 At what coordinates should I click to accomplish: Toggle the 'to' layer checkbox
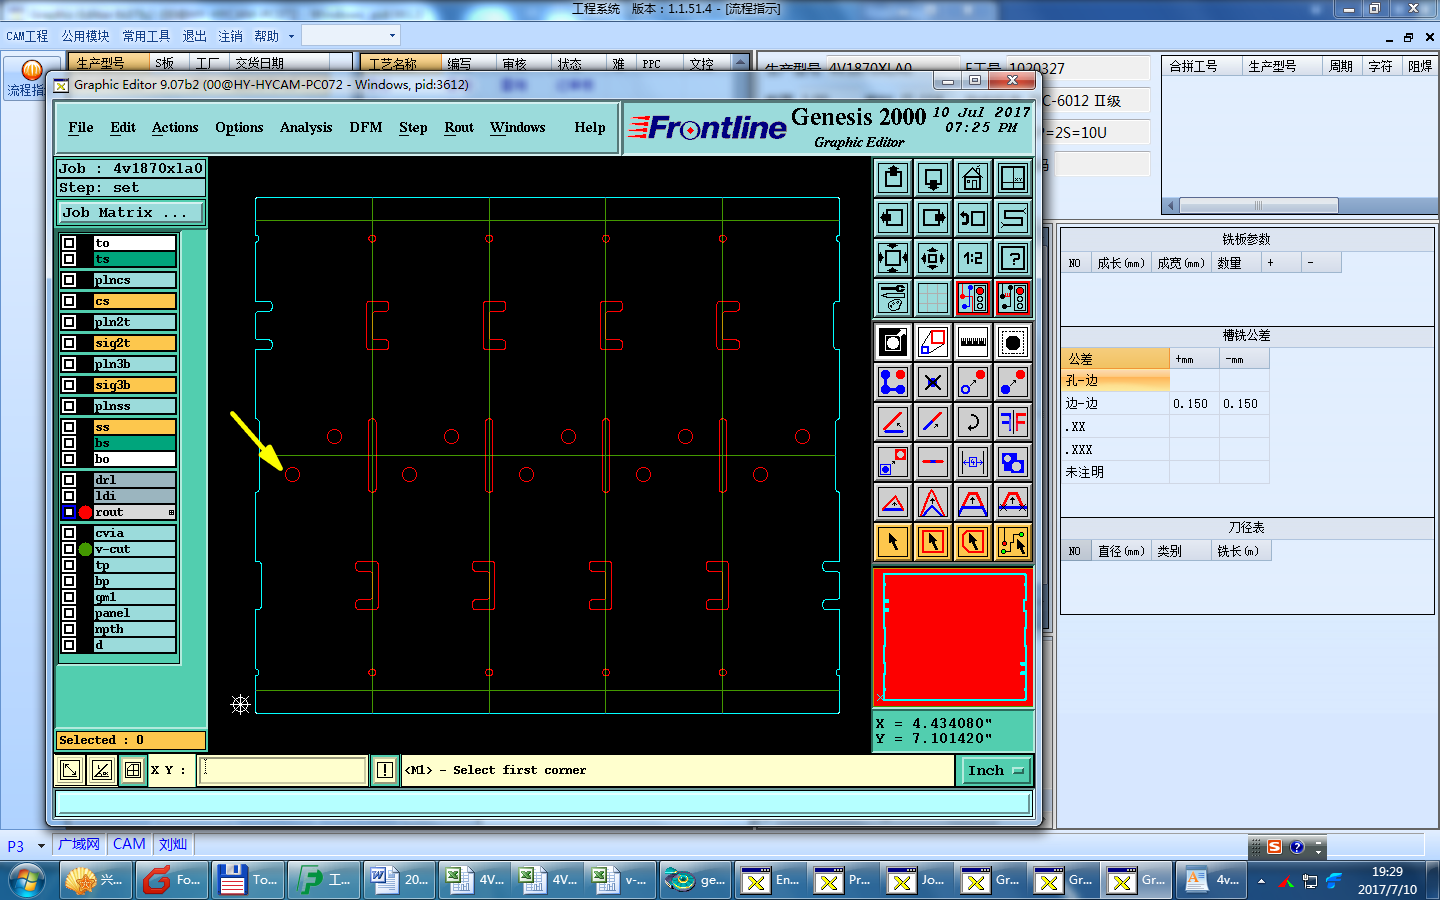click(69, 243)
